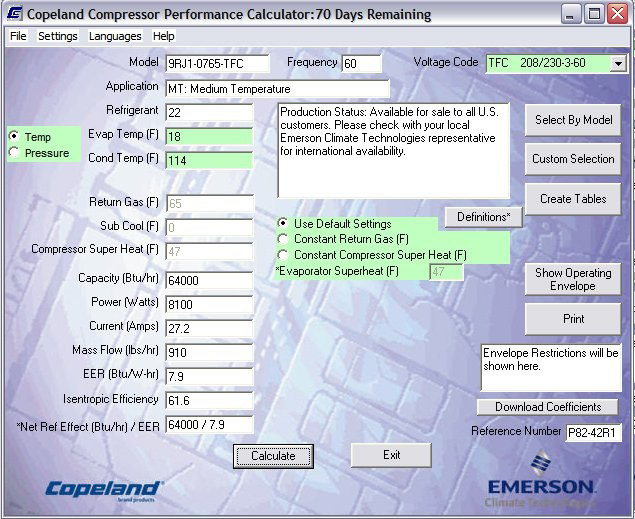635x519 pixels.
Task: Click the Copeland app icon in title bar
Action: coord(15,13)
